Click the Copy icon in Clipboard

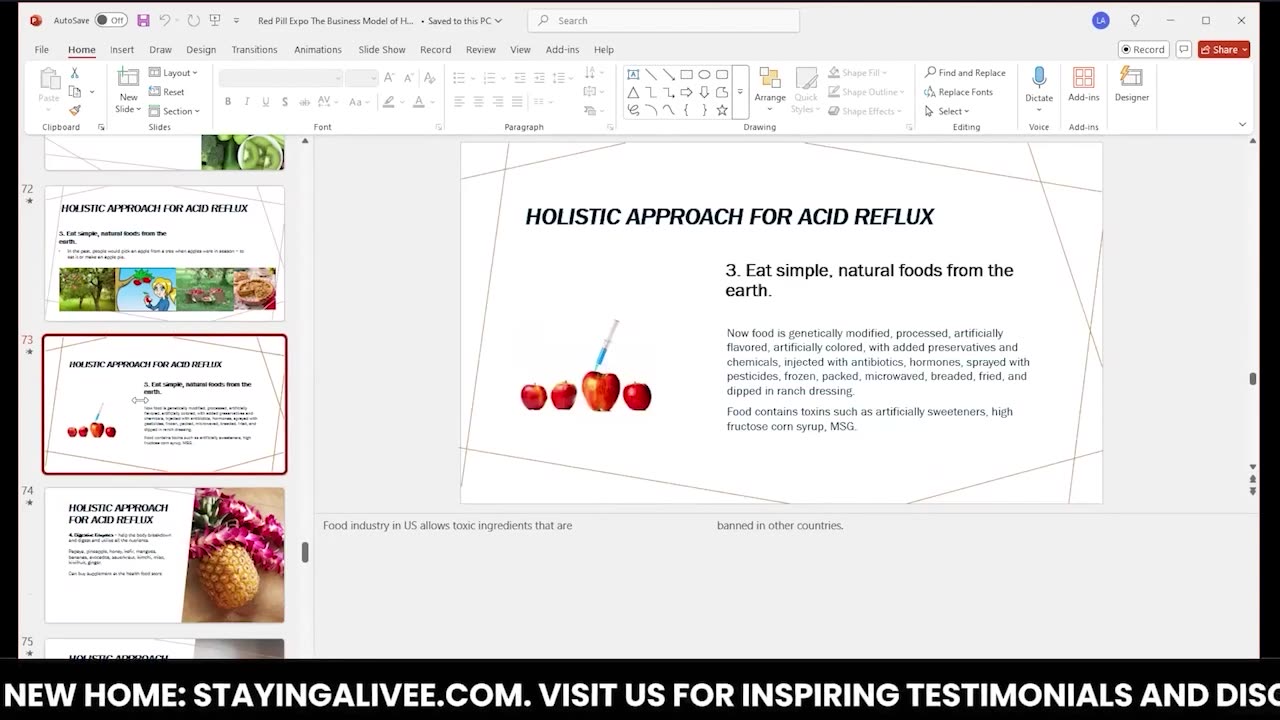tap(74, 91)
